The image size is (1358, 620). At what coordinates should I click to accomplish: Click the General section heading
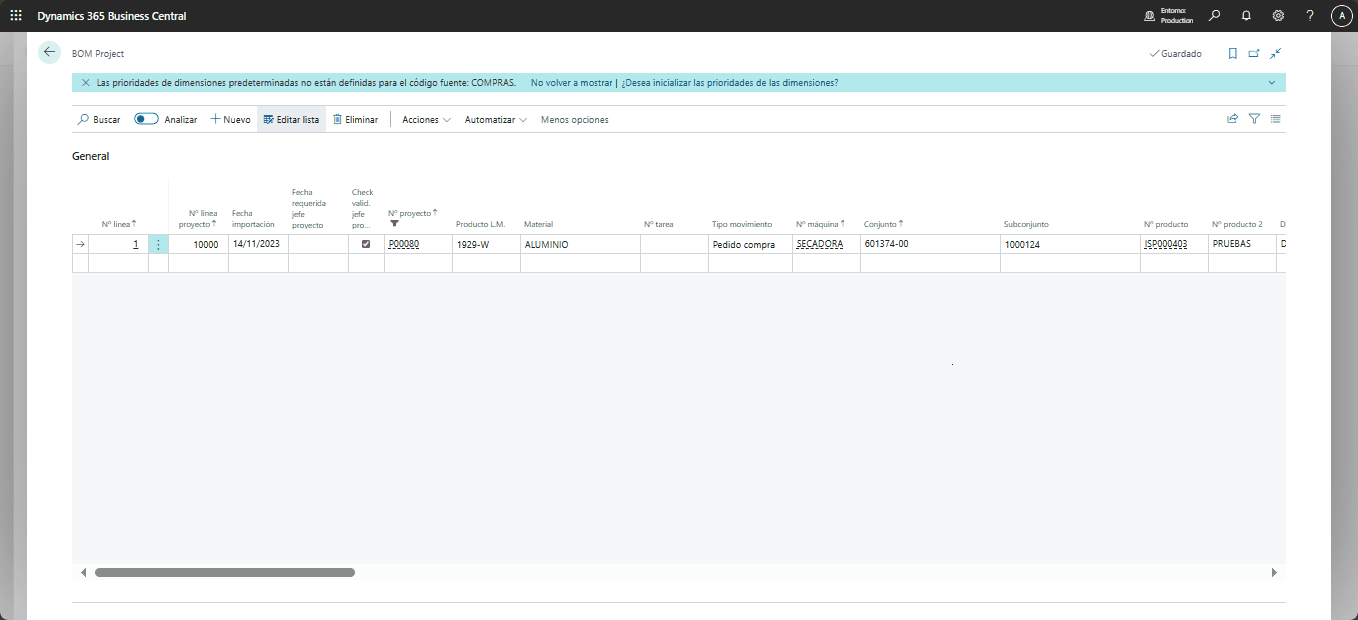91,156
